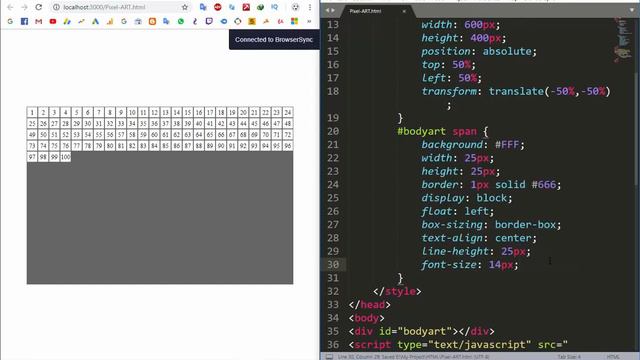This screenshot has height=360, width=640.
Task: Open the Twitch bookmark
Action: click(209, 21)
